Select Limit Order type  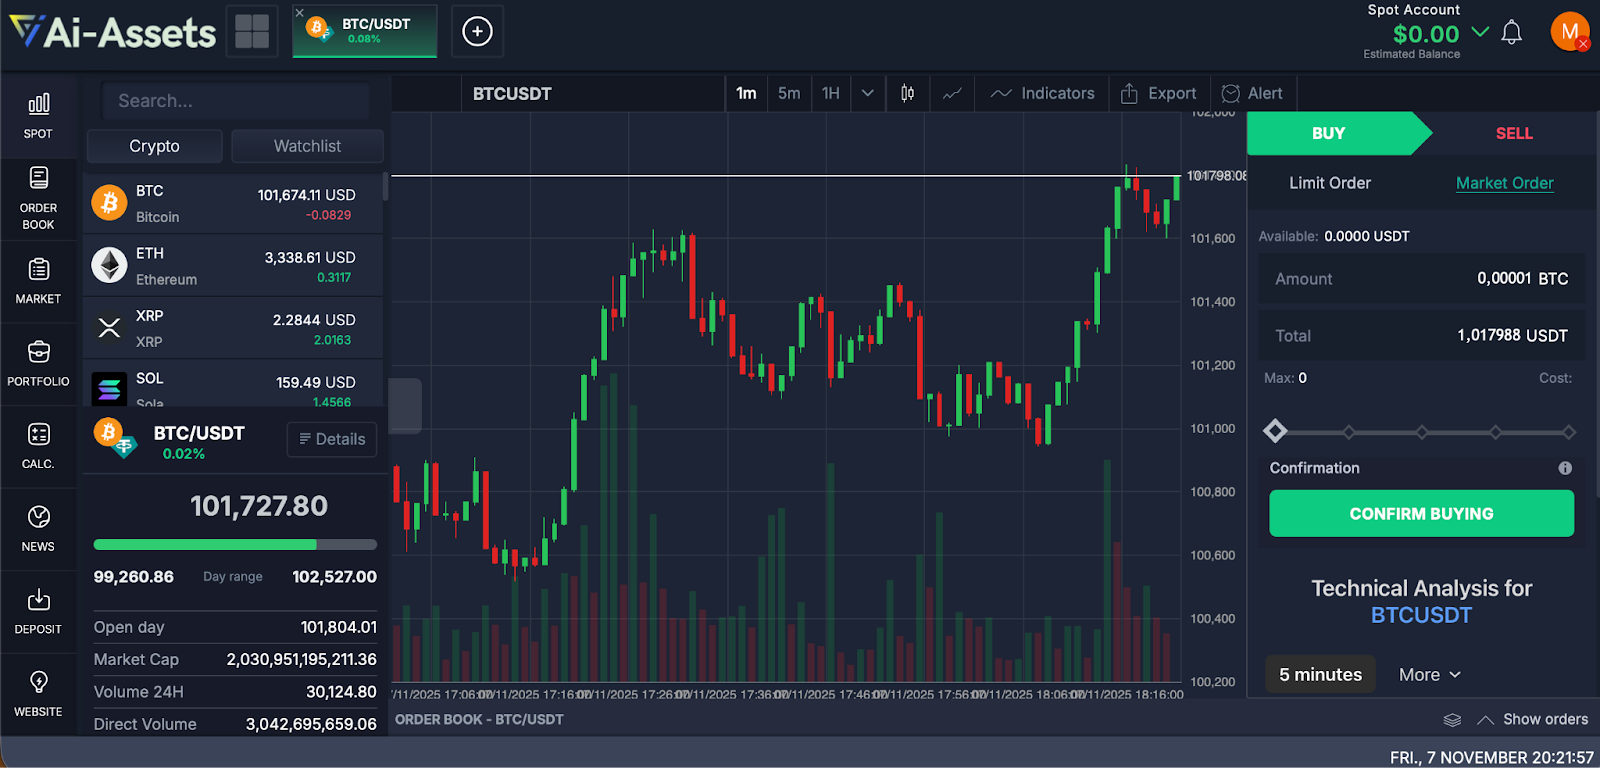click(x=1329, y=183)
